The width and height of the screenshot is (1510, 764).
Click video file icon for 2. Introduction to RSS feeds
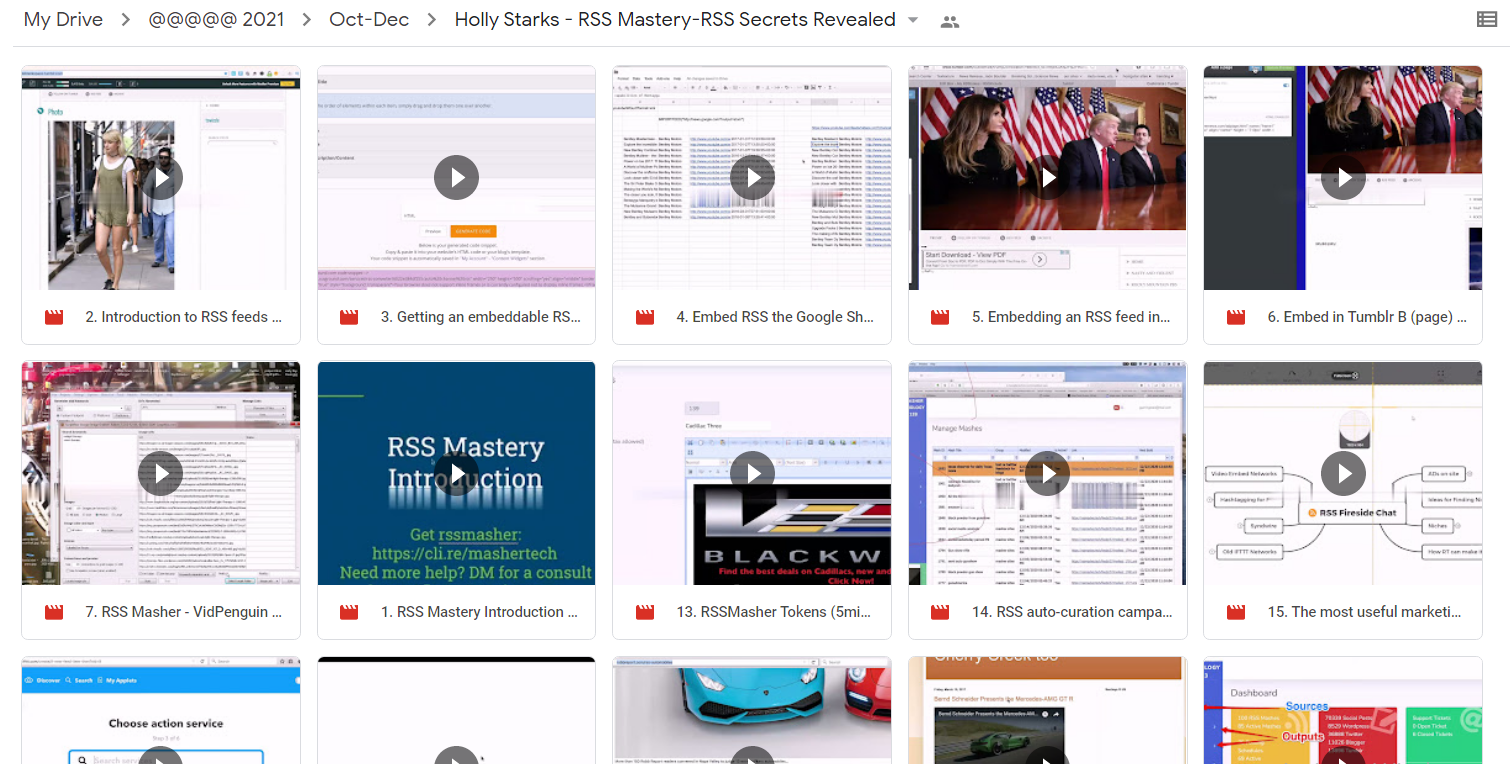[x=54, y=317]
